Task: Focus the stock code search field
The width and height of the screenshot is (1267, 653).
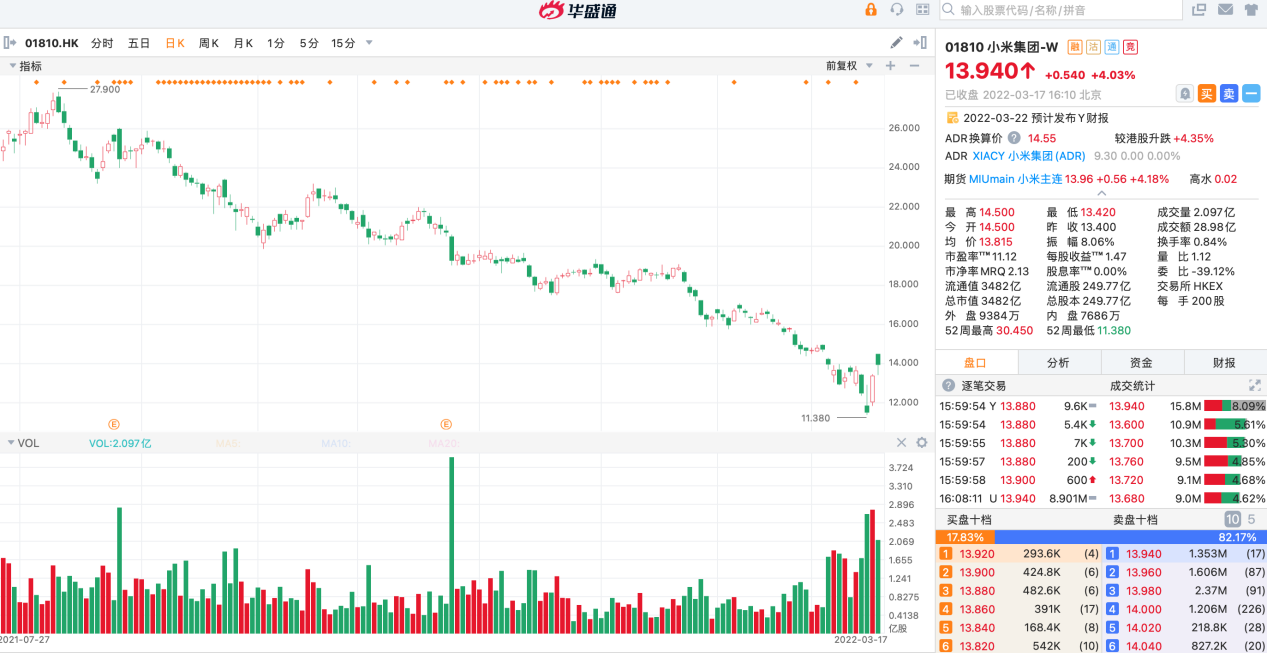Action: (x=1061, y=10)
